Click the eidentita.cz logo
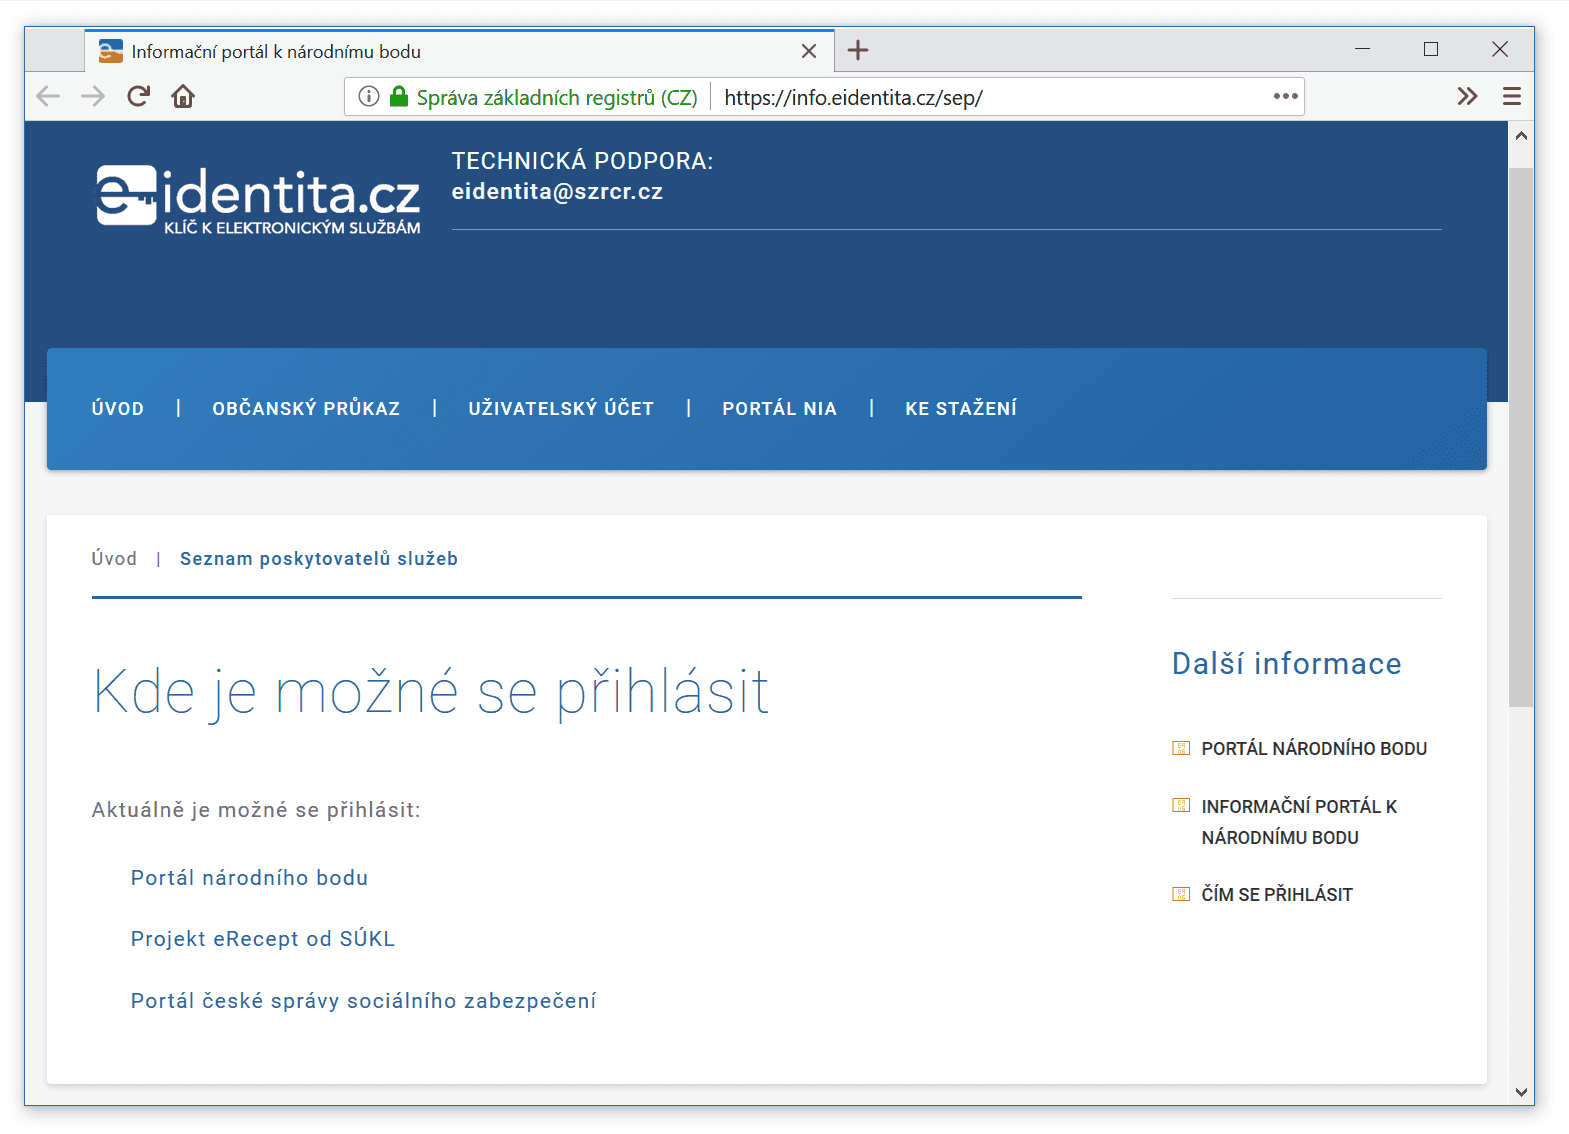The height and width of the screenshot is (1134, 1569). pyautogui.click(x=258, y=199)
